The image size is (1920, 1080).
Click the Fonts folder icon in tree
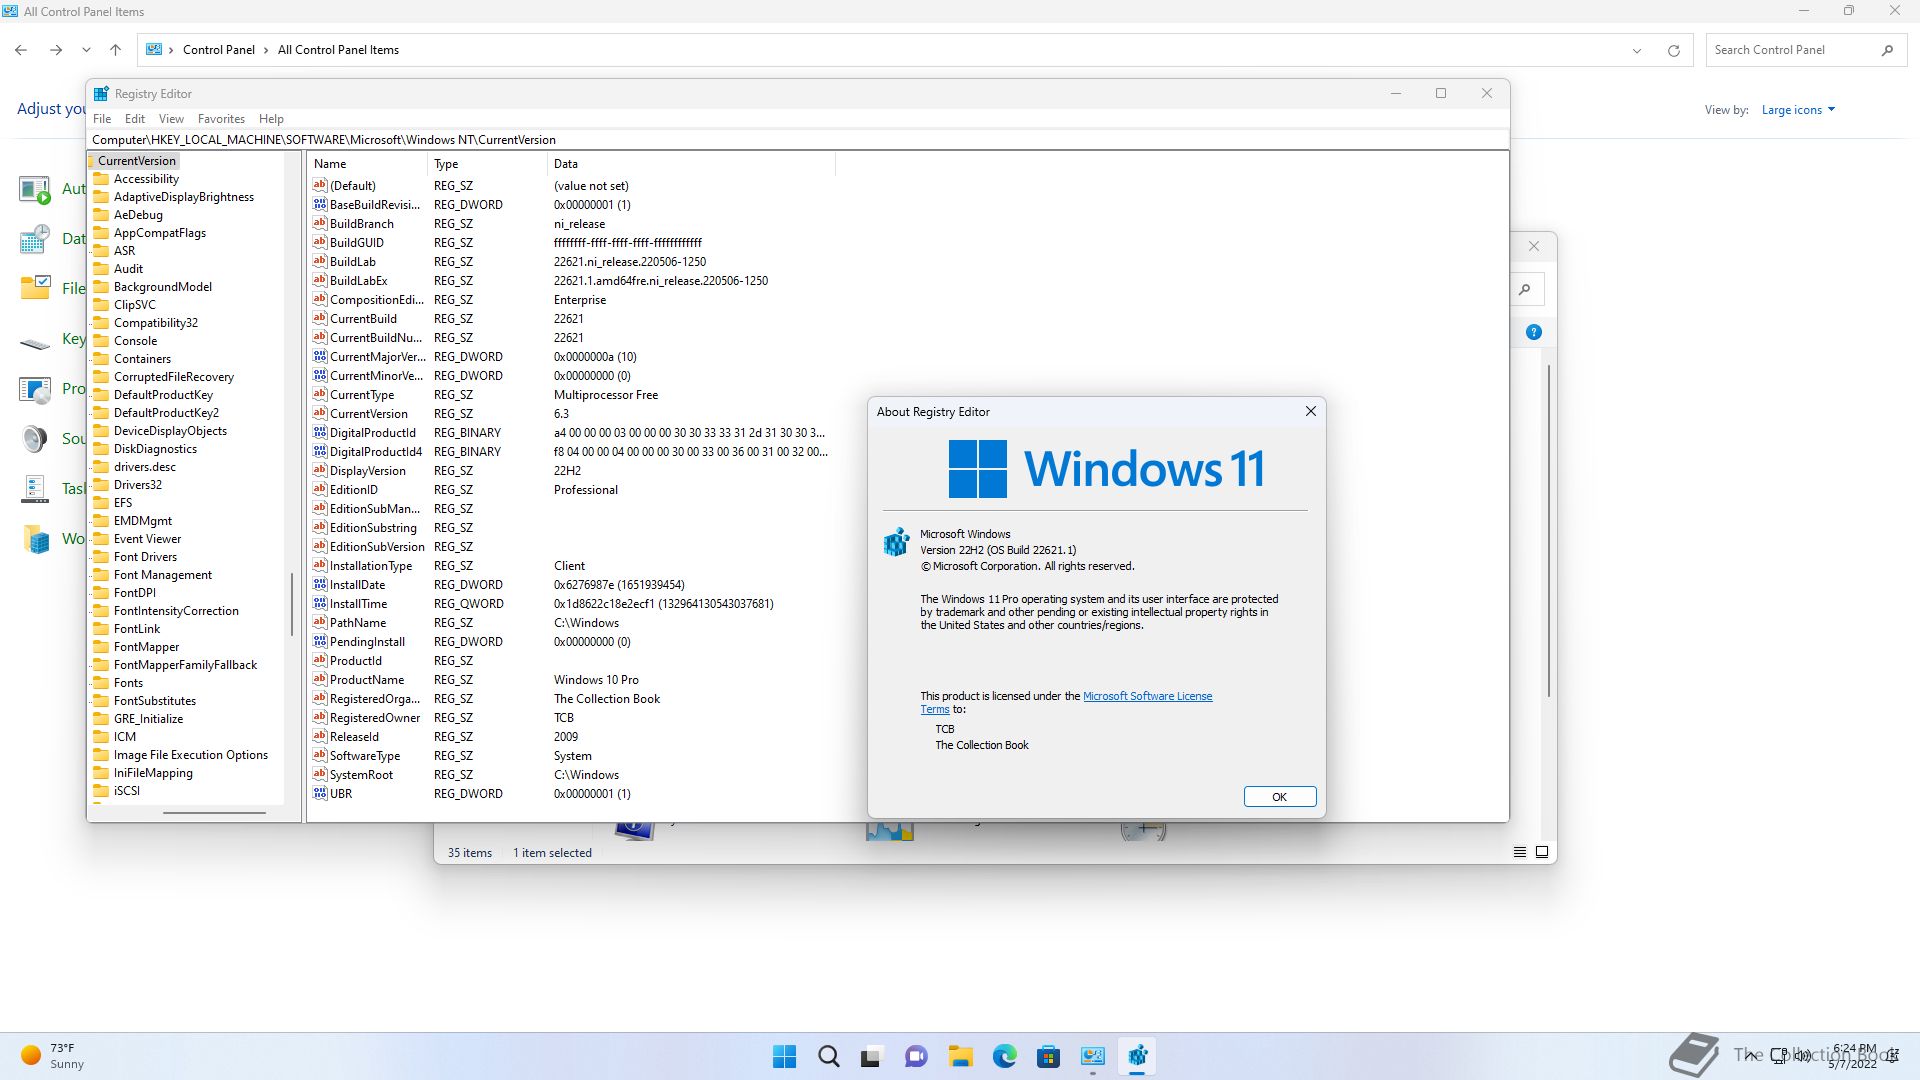(x=101, y=683)
